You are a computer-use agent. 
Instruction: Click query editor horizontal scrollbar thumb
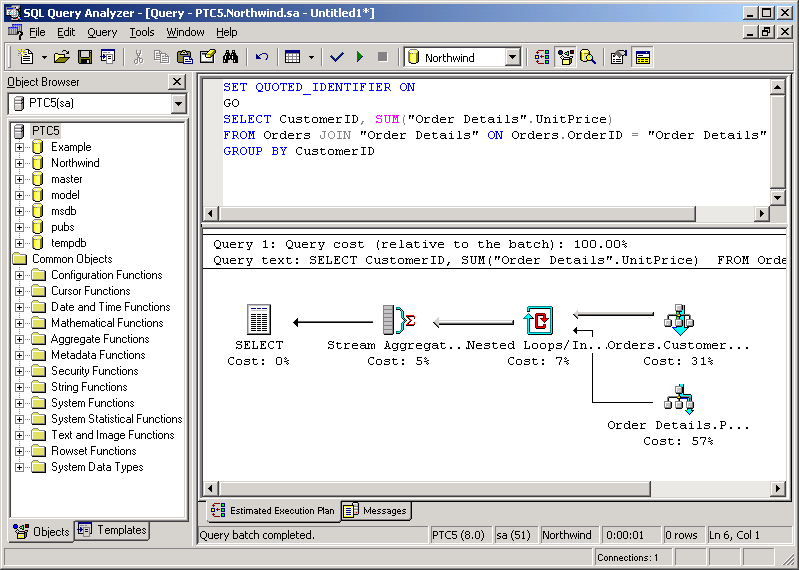(x=457, y=213)
